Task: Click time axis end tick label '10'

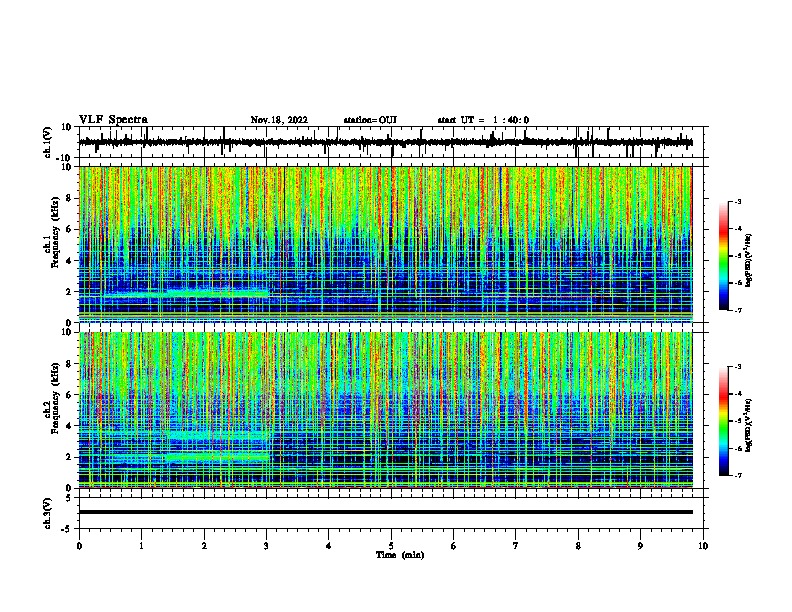Action: pyautogui.click(x=703, y=546)
